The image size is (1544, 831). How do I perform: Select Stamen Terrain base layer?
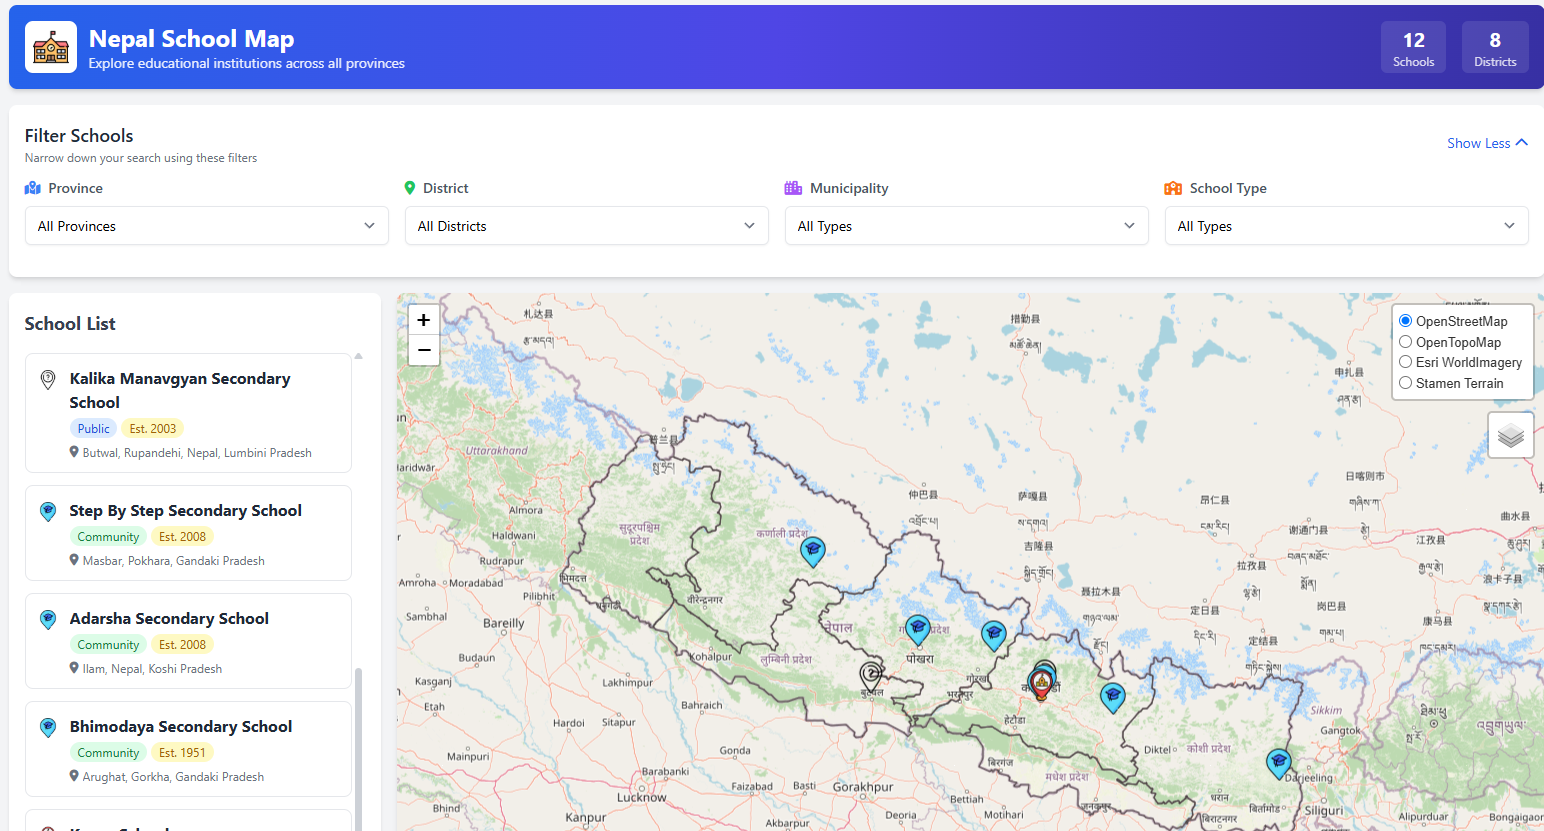tap(1405, 383)
